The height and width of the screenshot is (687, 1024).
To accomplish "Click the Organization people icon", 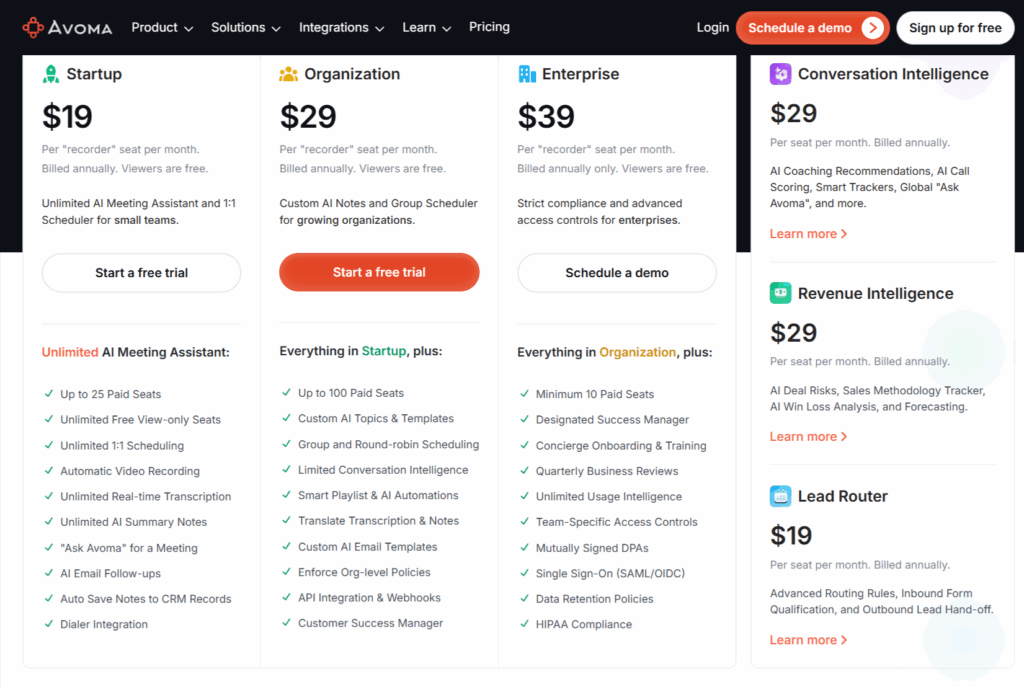I will [x=289, y=74].
